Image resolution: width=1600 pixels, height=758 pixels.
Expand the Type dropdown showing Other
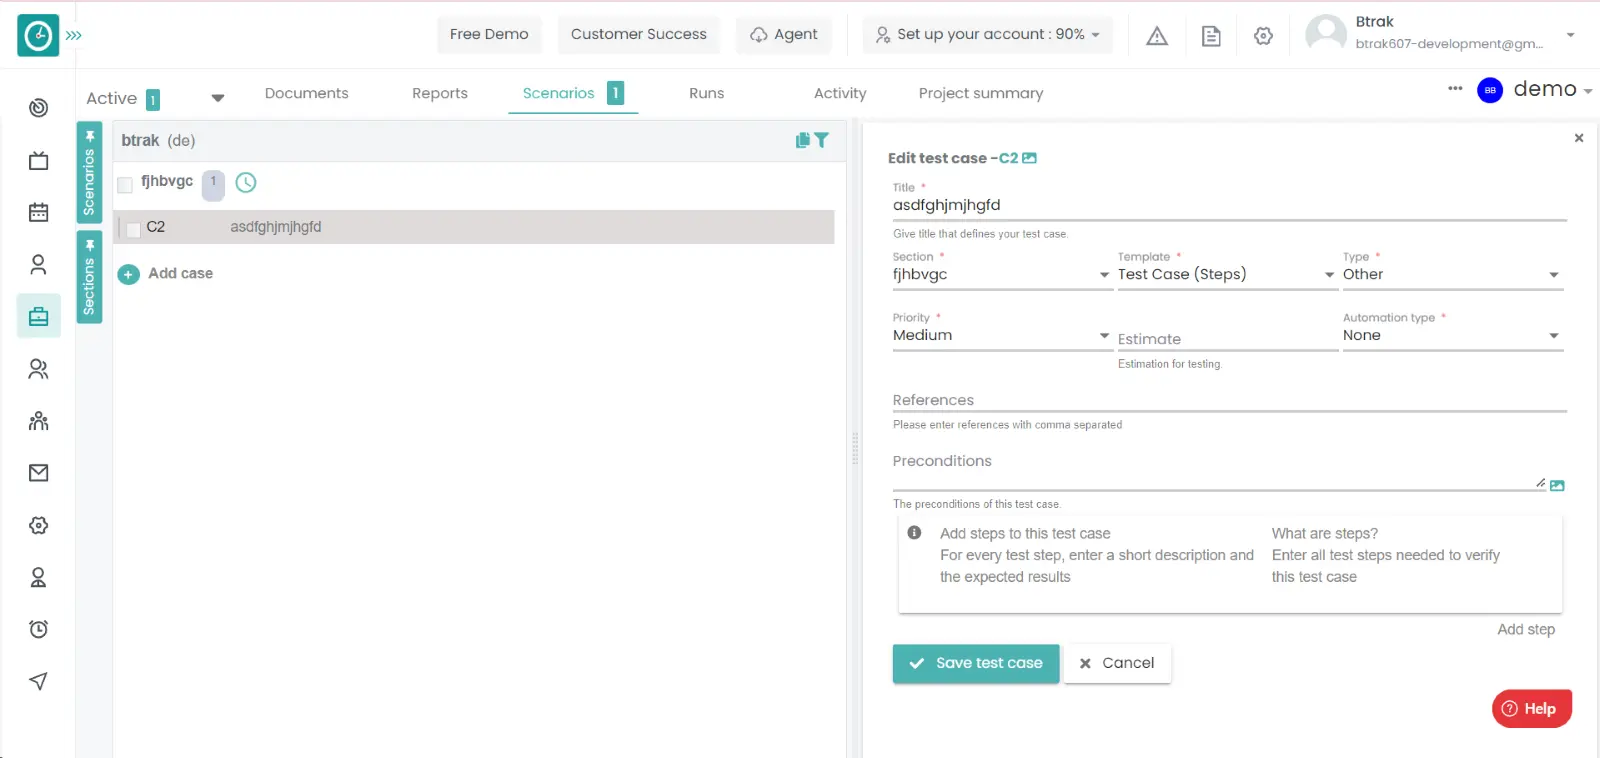[x=1452, y=275]
